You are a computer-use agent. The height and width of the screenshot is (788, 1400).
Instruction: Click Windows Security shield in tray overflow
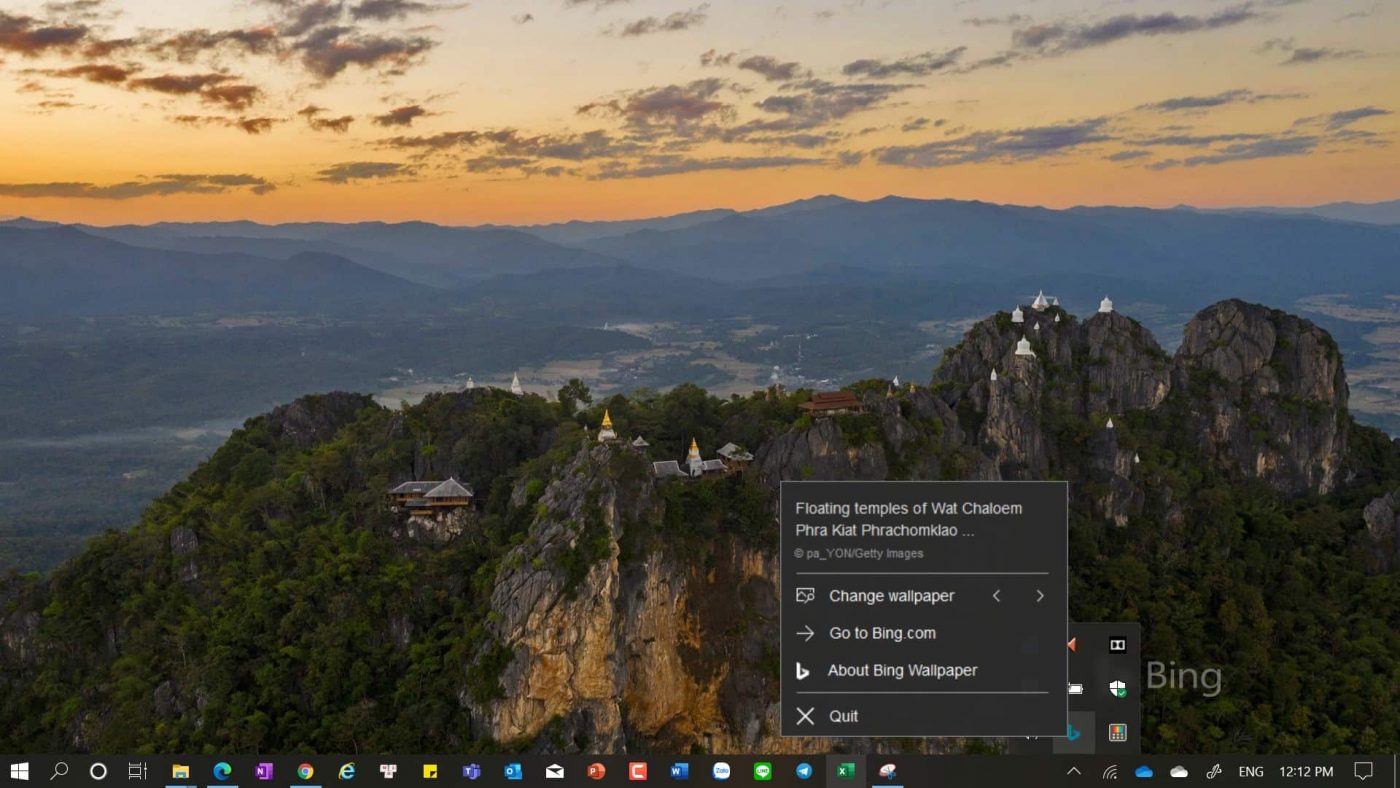tap(1117, 688)
